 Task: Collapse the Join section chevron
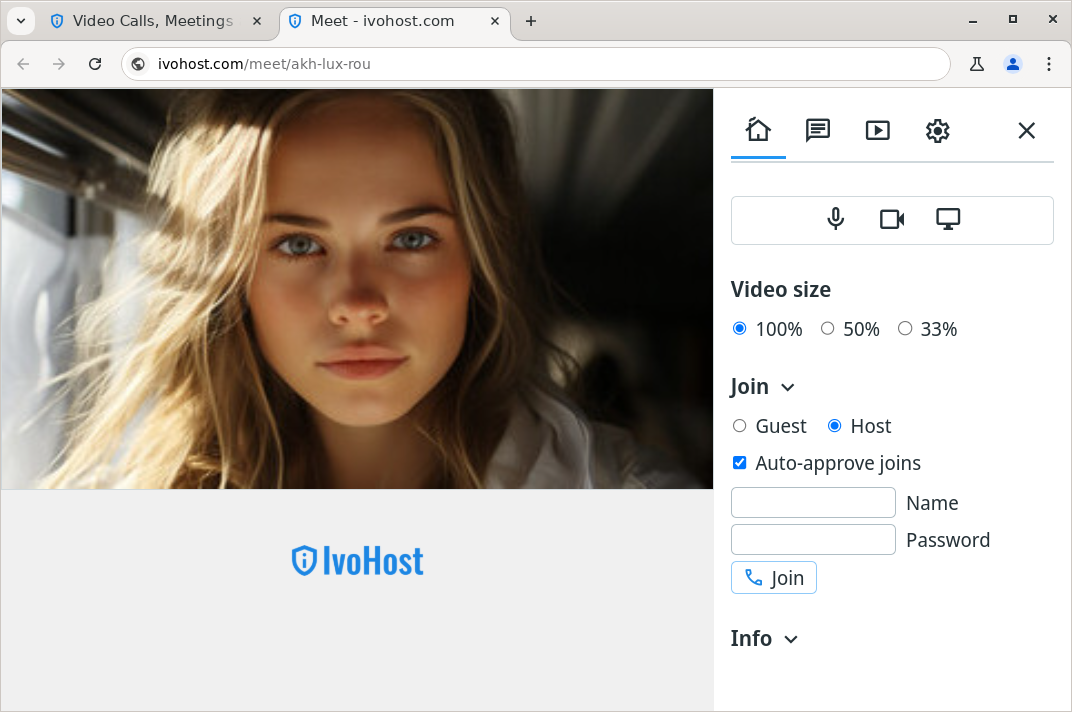788,387
